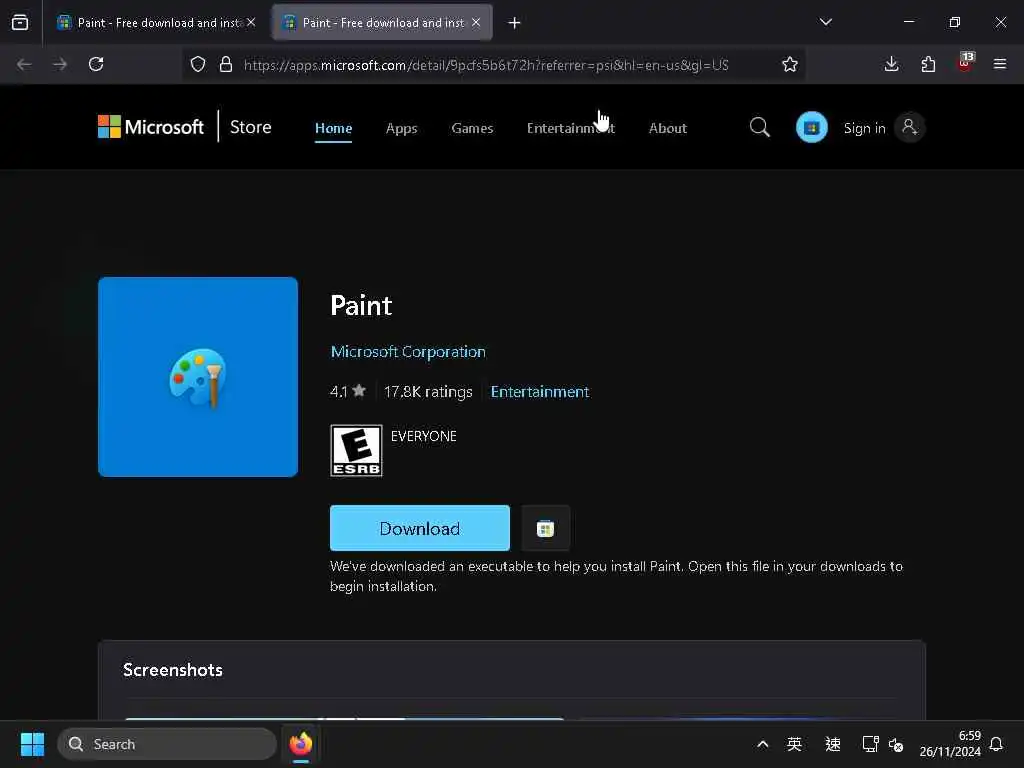Click the 英 input language indicator

tap(794, 744)
